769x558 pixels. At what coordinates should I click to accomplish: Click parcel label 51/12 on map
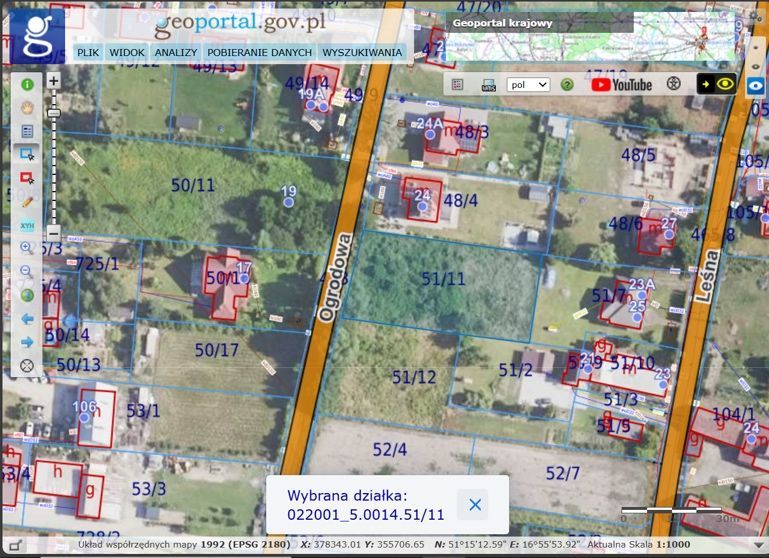tap(414, 377)
